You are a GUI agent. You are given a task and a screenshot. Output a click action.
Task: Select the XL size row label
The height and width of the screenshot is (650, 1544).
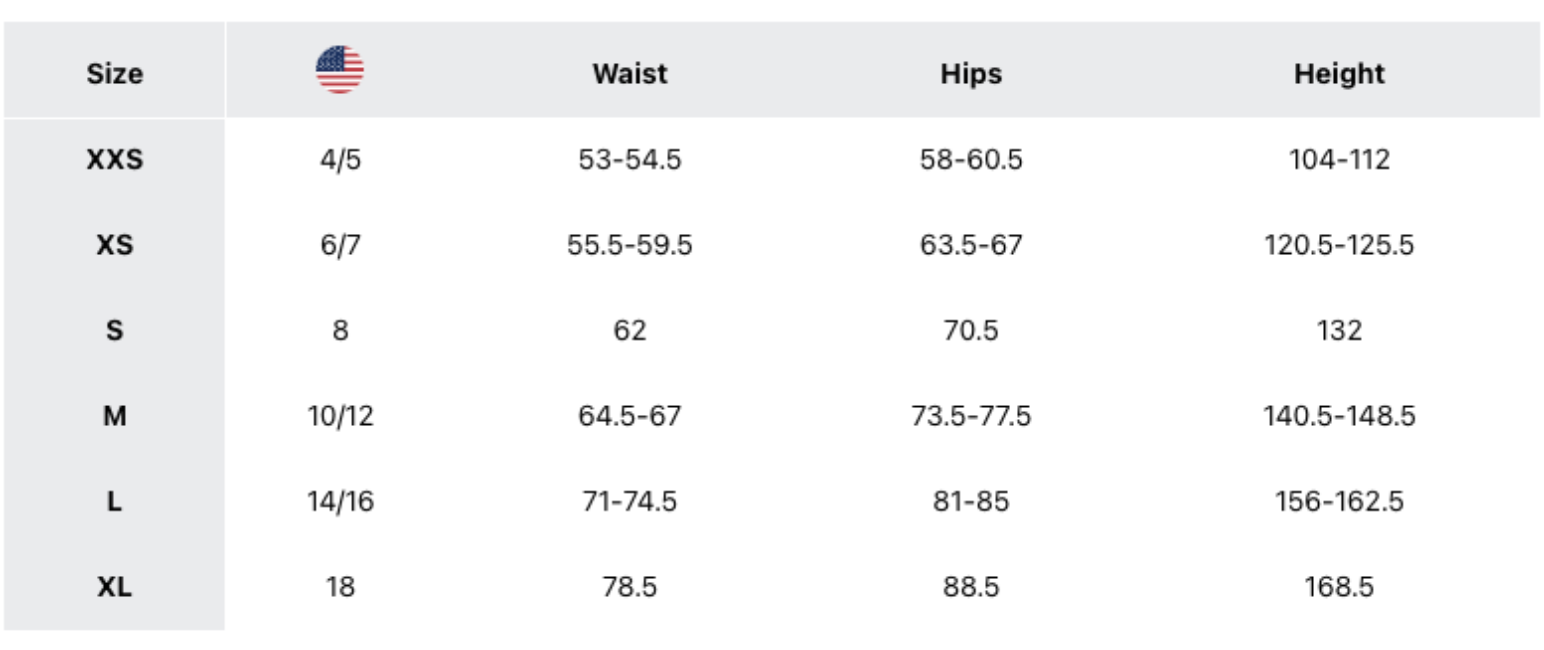(115, 587)
